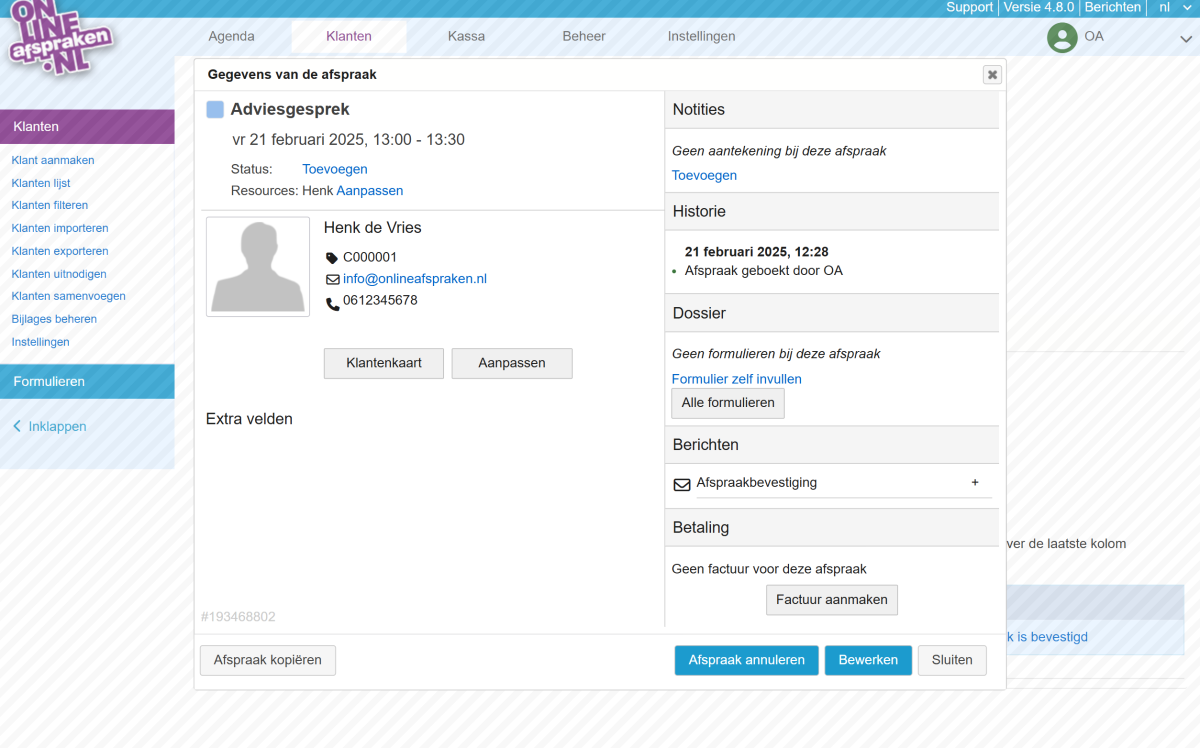The height and width of the screenshot is (748, 1200).
Task: Click Klanten importeren in sidebar
Action: click(60, 229)
